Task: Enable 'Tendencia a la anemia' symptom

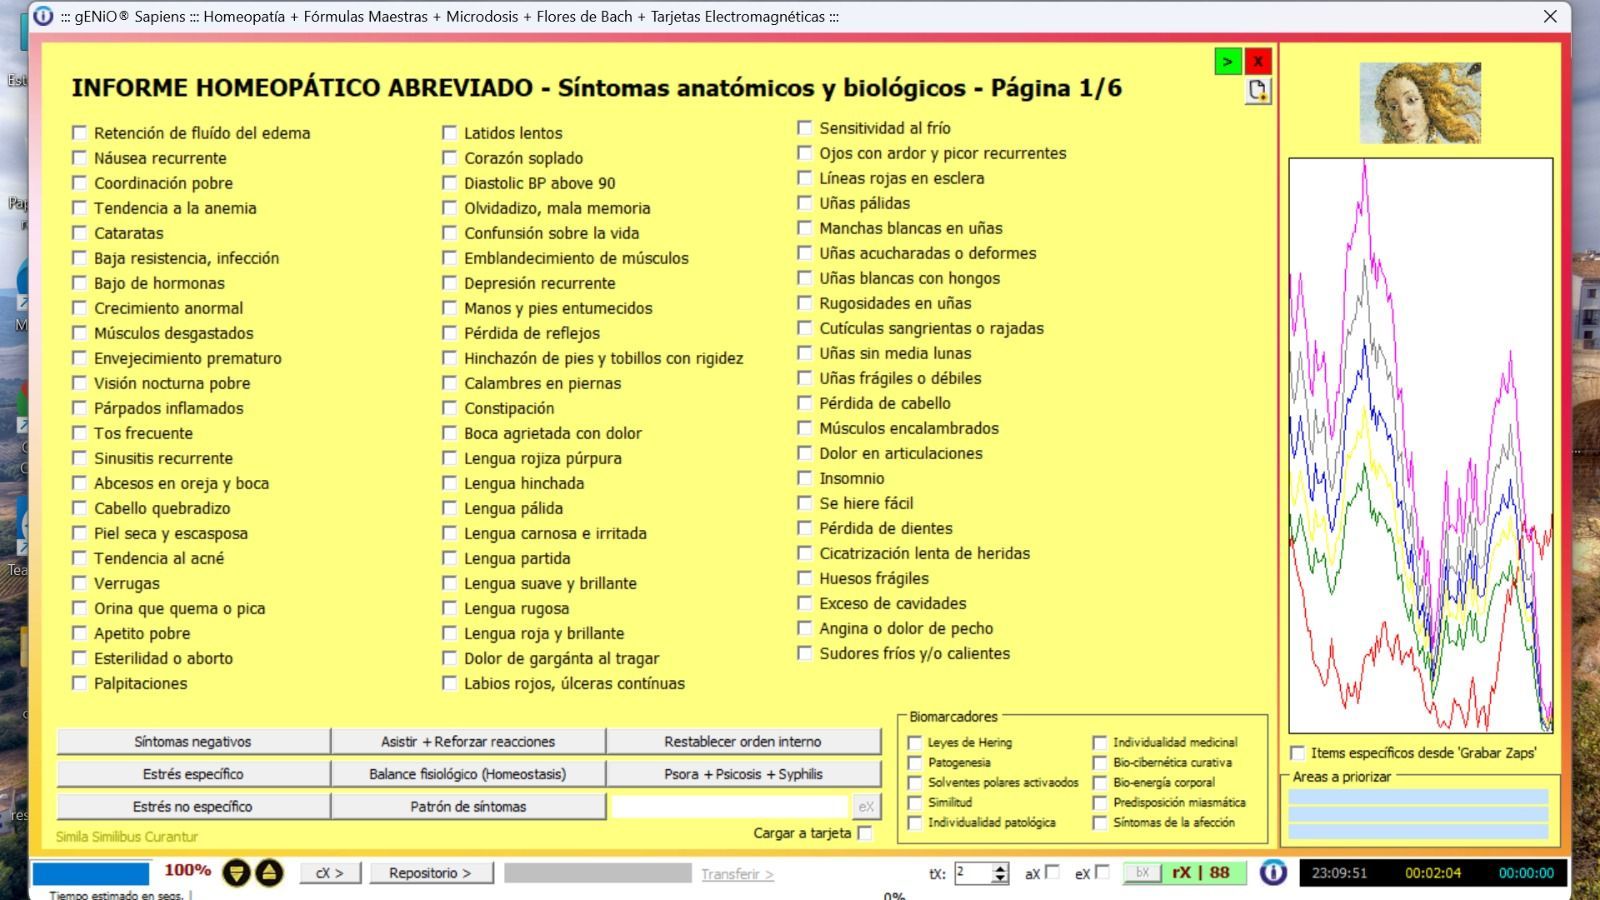Action: 80,208
